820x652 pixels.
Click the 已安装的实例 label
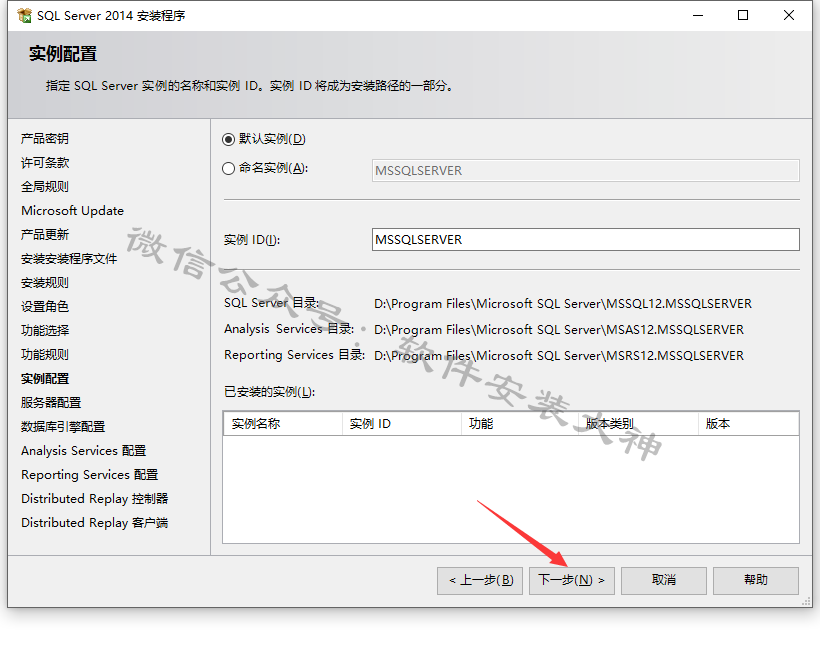pyautogui.click(x=269, y=392)
